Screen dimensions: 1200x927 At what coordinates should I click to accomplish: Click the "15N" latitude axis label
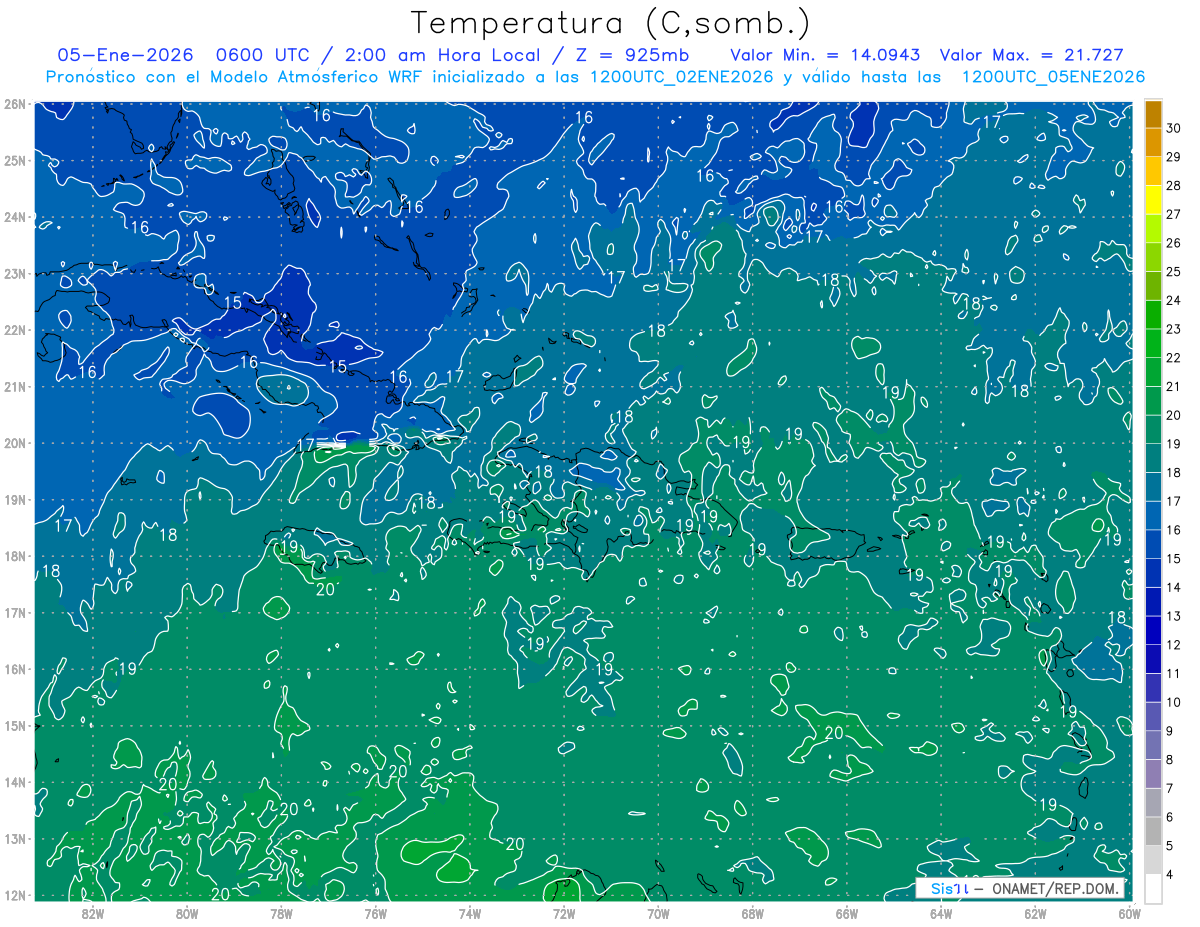14,726
